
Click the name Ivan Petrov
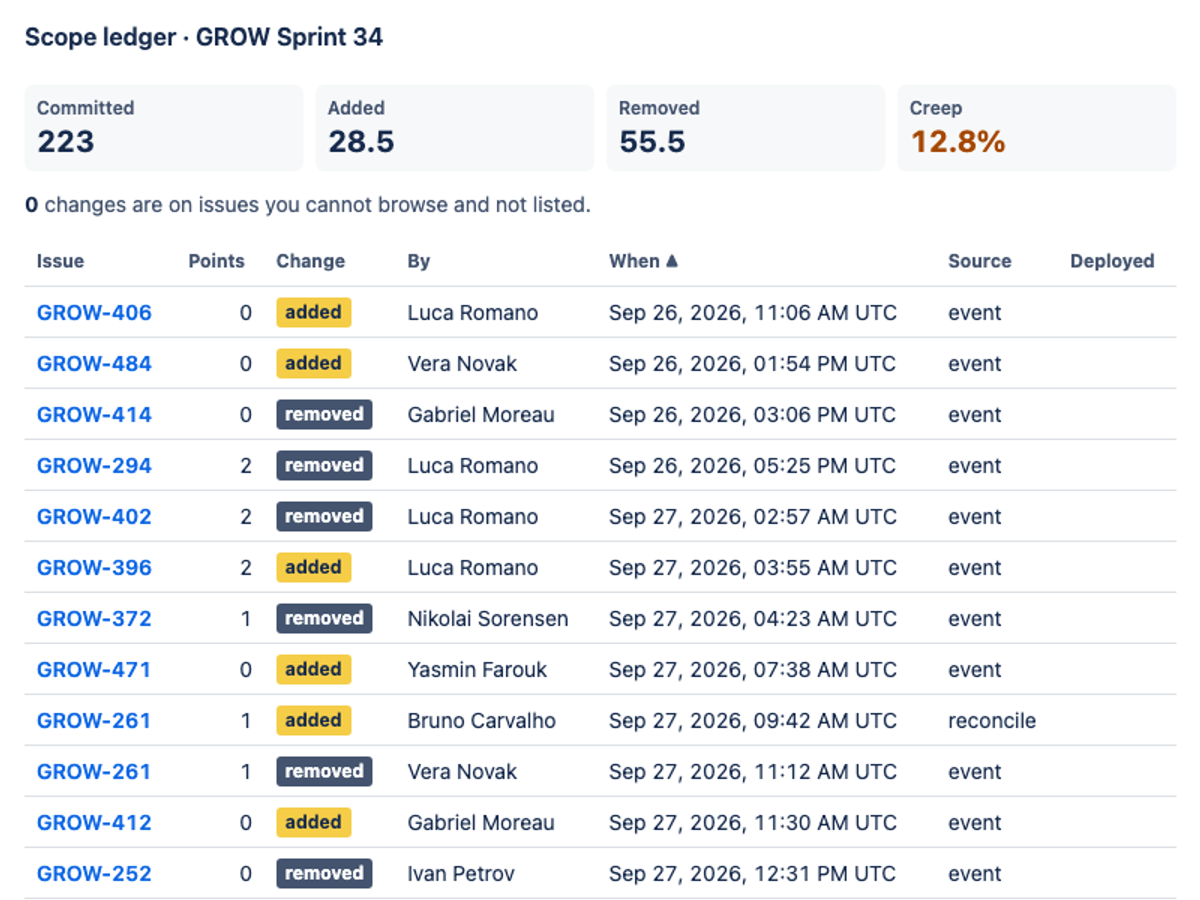click(x=461, y=874)
